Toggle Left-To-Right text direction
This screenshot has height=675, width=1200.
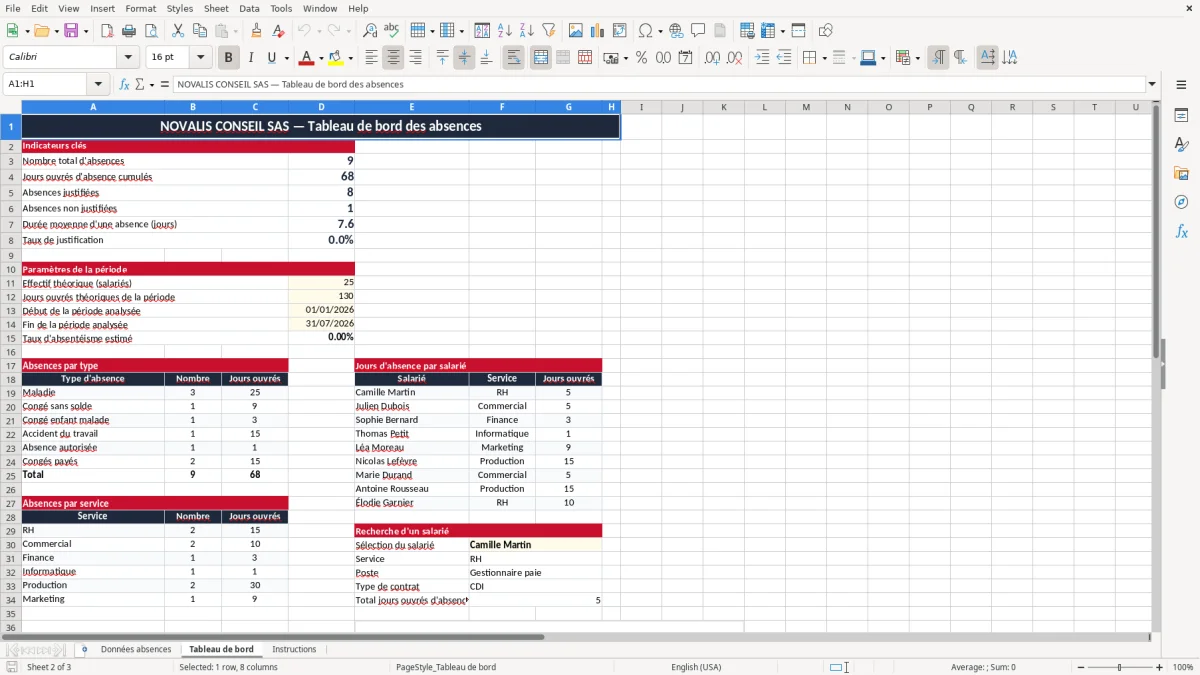point(938,58)
